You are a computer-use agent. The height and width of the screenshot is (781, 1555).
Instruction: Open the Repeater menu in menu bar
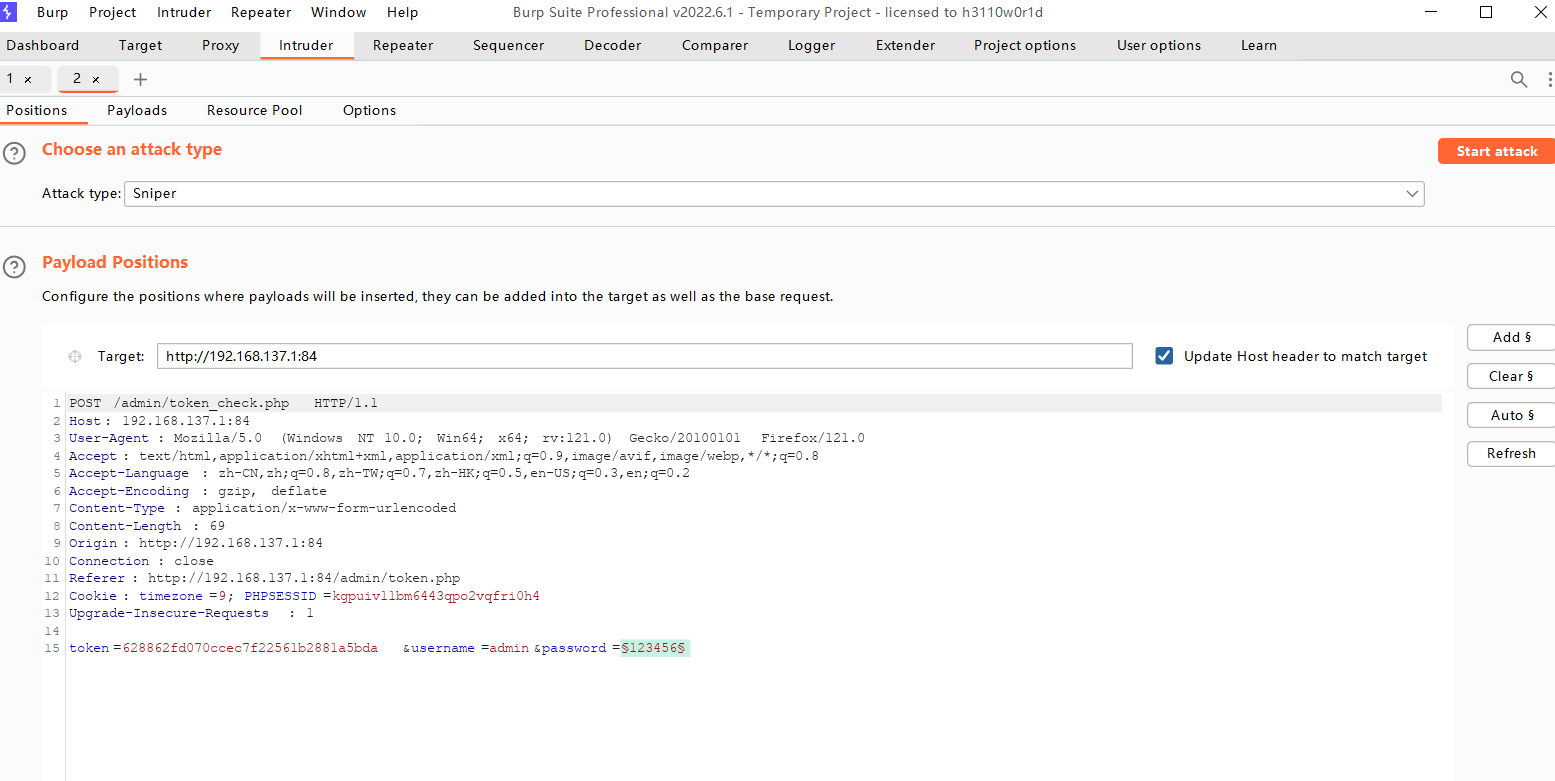point(261,12)
